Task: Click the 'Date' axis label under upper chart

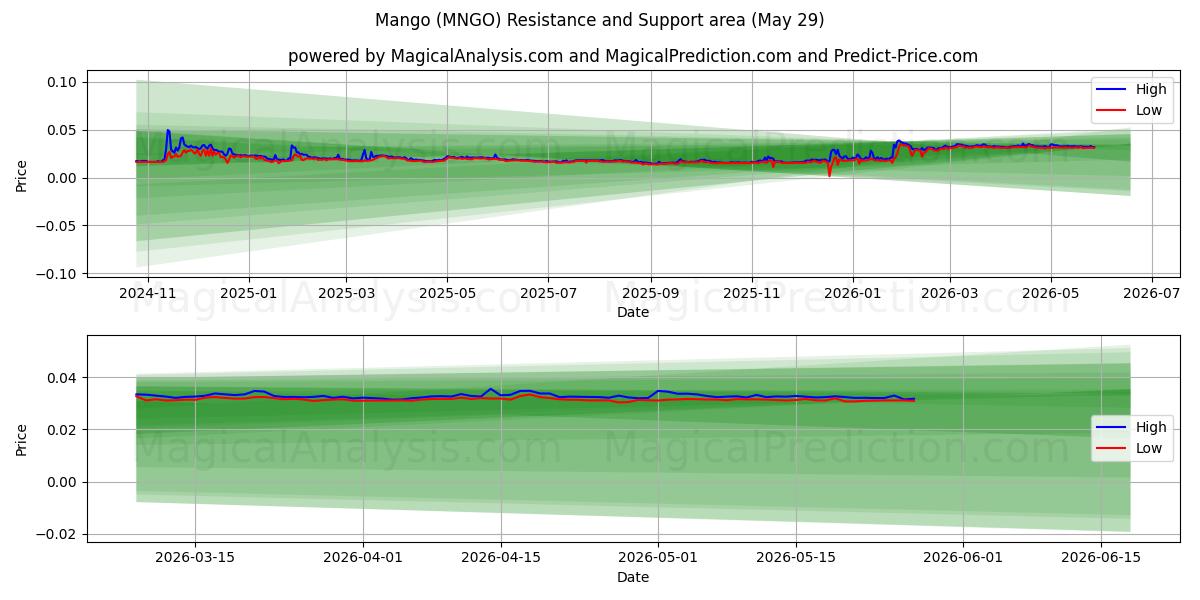Action: pos(633,312)
